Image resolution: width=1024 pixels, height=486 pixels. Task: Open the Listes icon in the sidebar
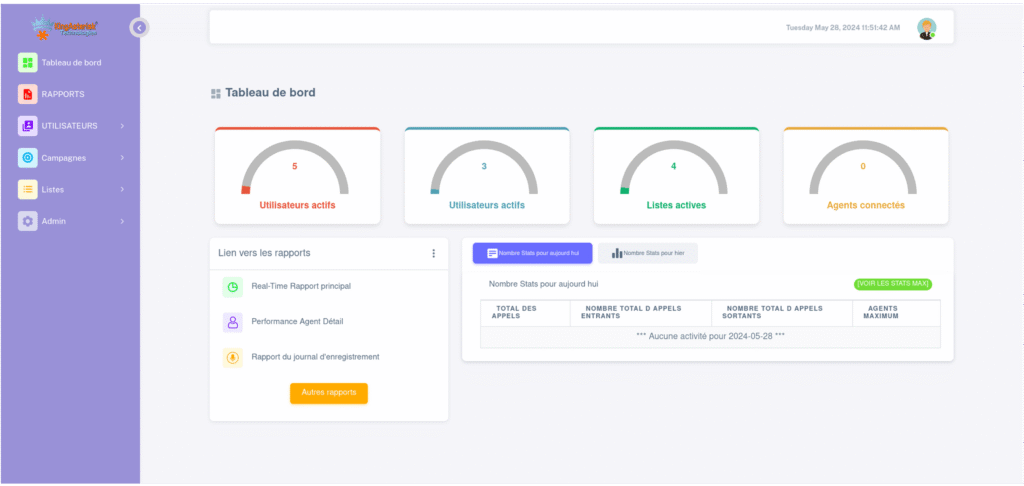pos(28,189)
